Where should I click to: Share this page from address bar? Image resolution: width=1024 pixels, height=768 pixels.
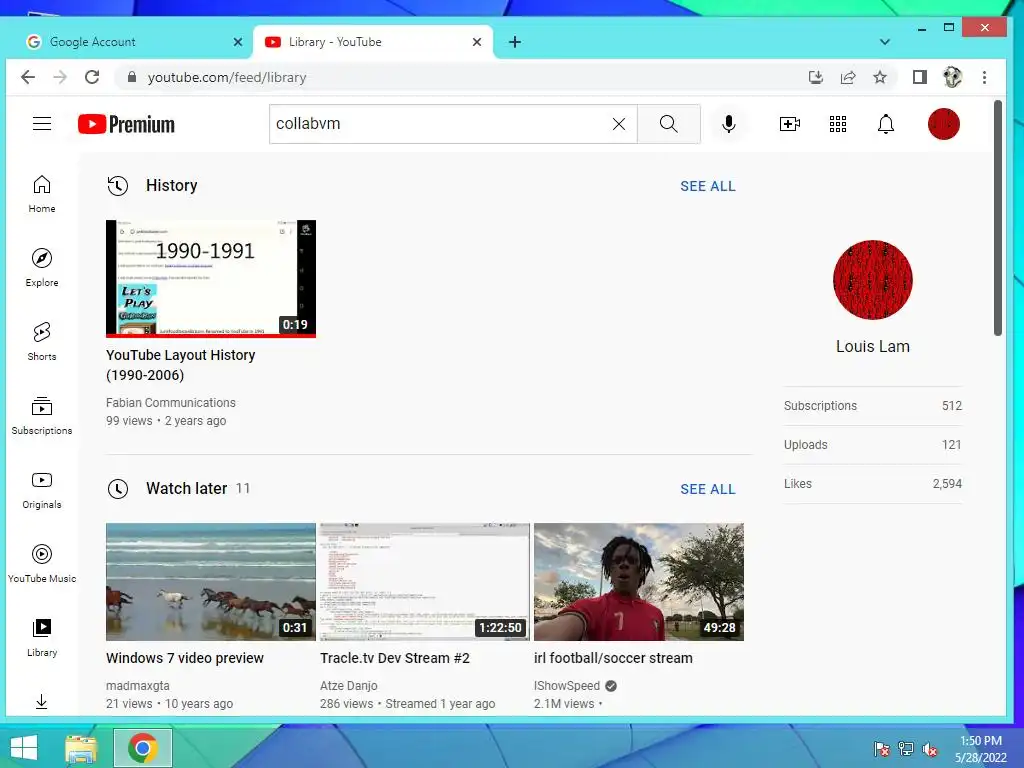tap(848, 78)
